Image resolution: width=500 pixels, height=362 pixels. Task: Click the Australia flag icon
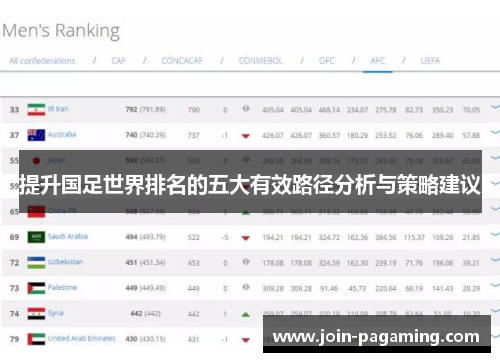pyautogui.click(x=36, y=135)
